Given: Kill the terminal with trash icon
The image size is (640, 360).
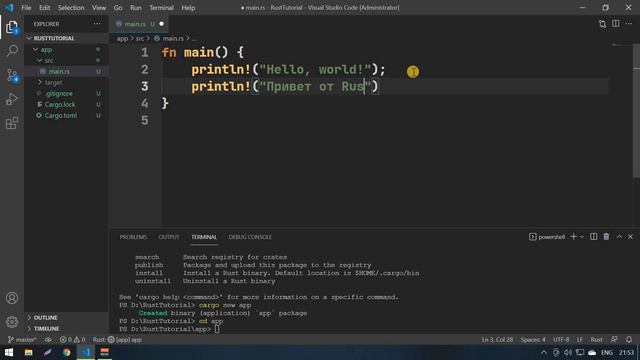Looking at the screenshot, I should click(606, 237).
